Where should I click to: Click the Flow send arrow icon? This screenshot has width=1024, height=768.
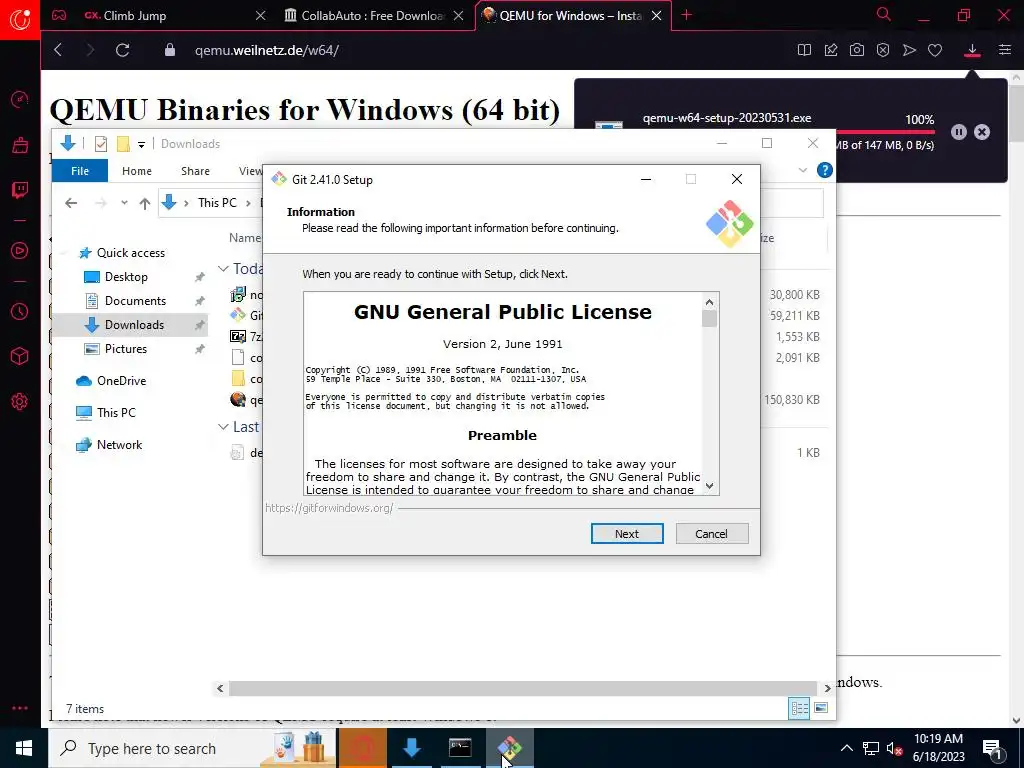tap(909, 50)
